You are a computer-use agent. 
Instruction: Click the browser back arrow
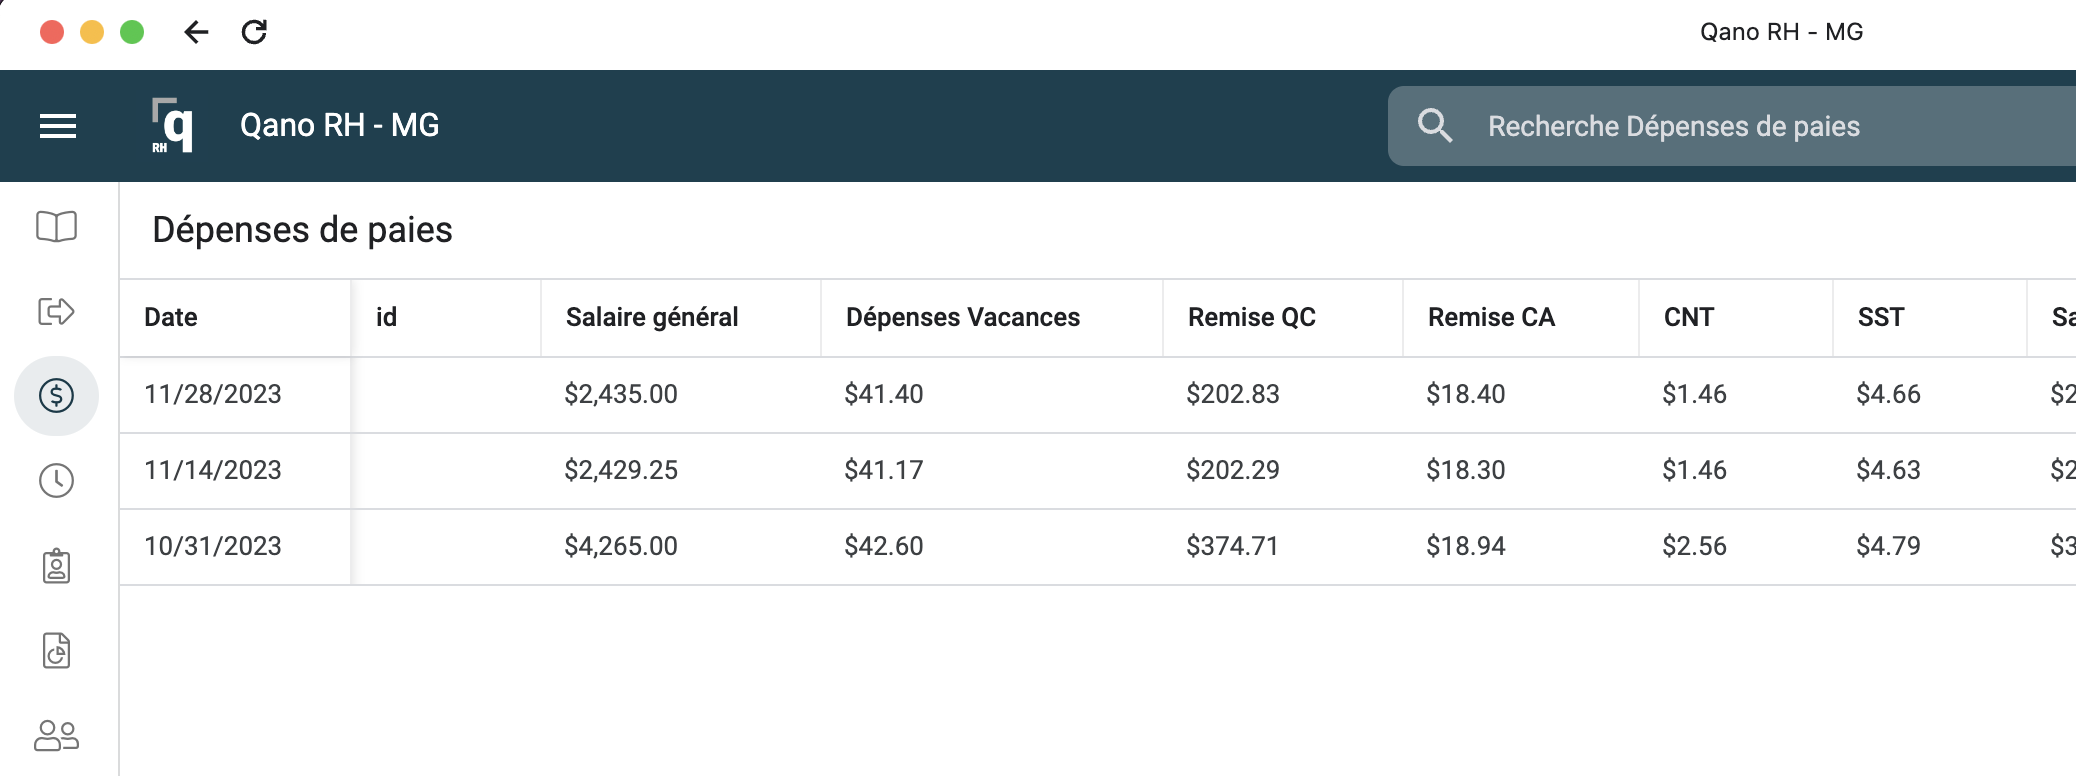pos(196,32)
